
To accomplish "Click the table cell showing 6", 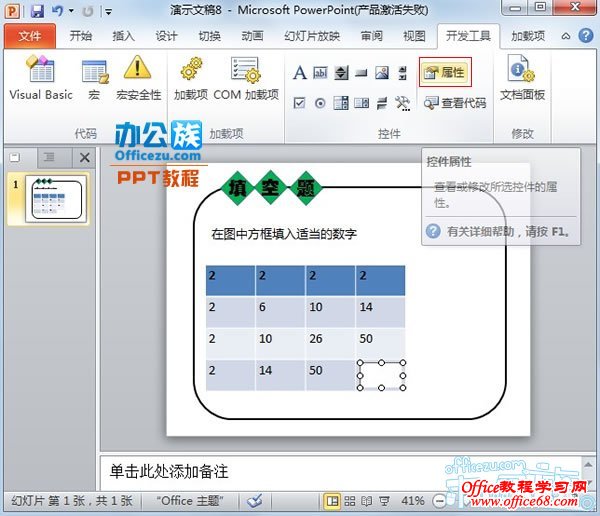I will tap(280, 311).
